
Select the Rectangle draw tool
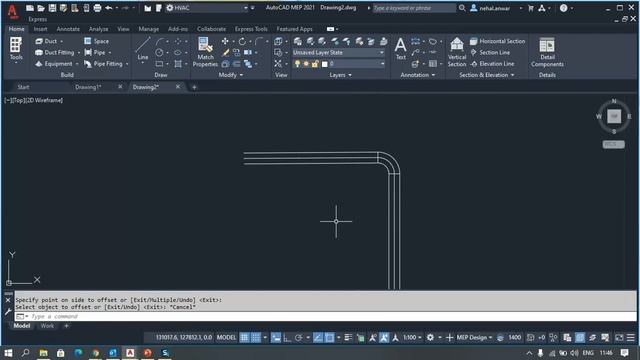coord(159,64)
